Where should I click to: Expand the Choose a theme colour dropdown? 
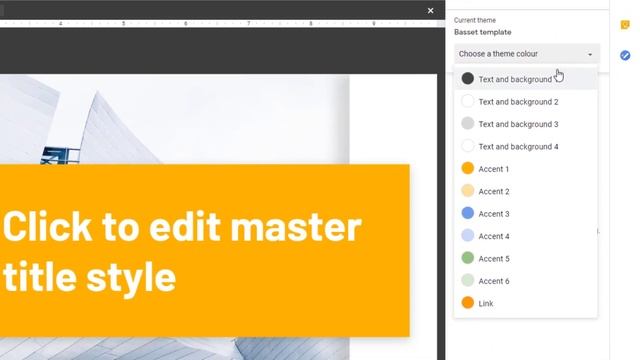click(x=527, y=54)
